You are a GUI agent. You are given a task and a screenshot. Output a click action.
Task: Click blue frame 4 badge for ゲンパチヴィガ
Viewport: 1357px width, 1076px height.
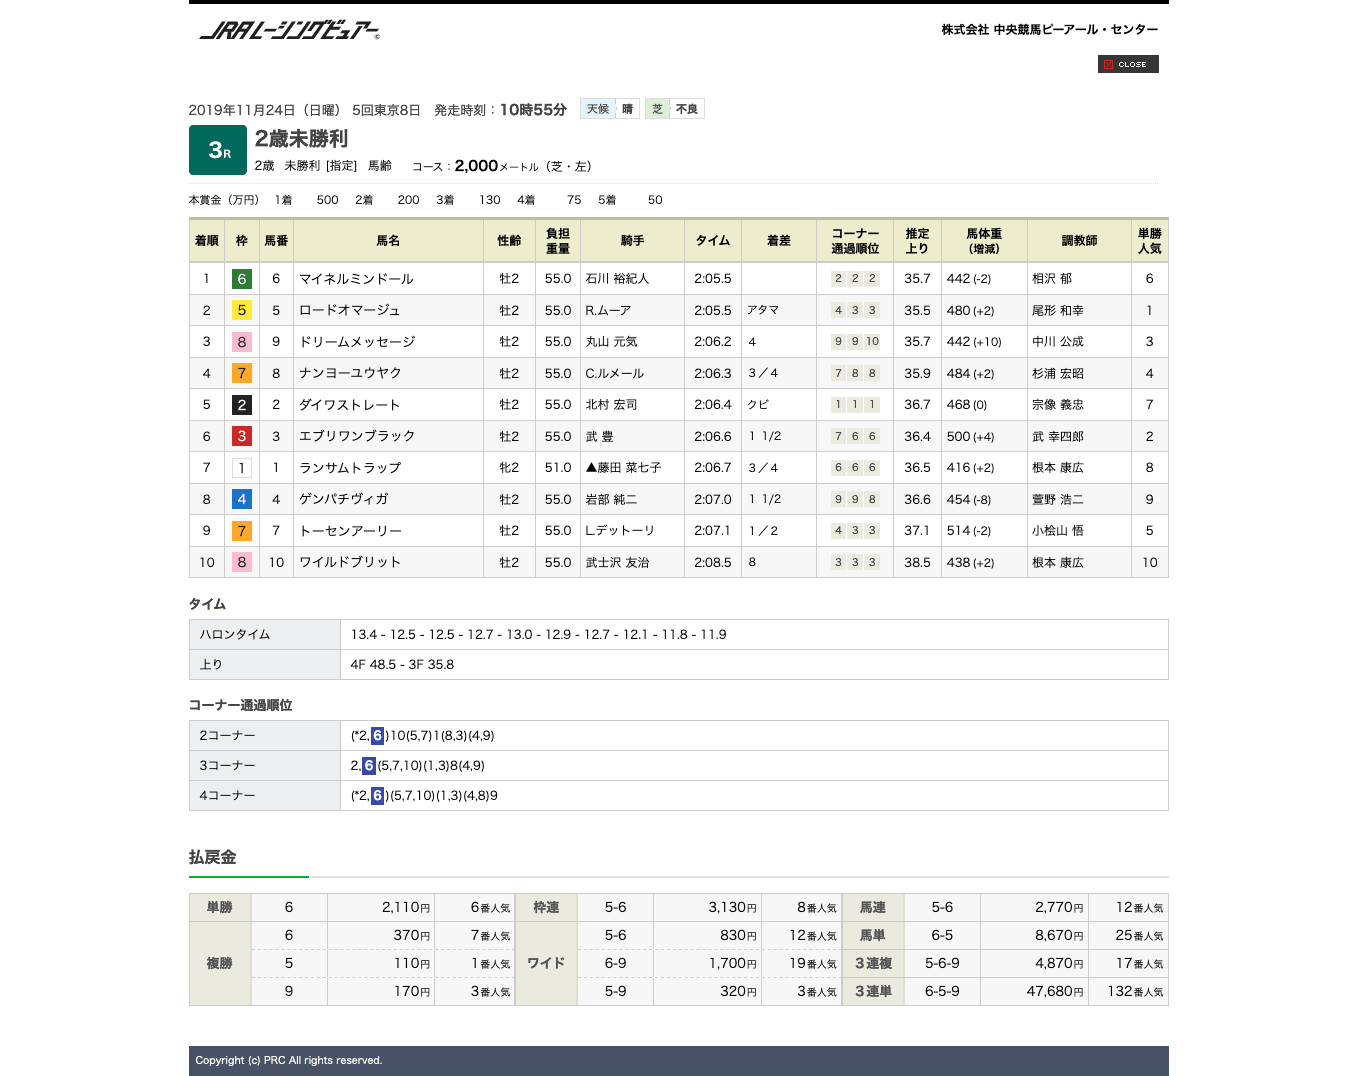coord(242,499)
